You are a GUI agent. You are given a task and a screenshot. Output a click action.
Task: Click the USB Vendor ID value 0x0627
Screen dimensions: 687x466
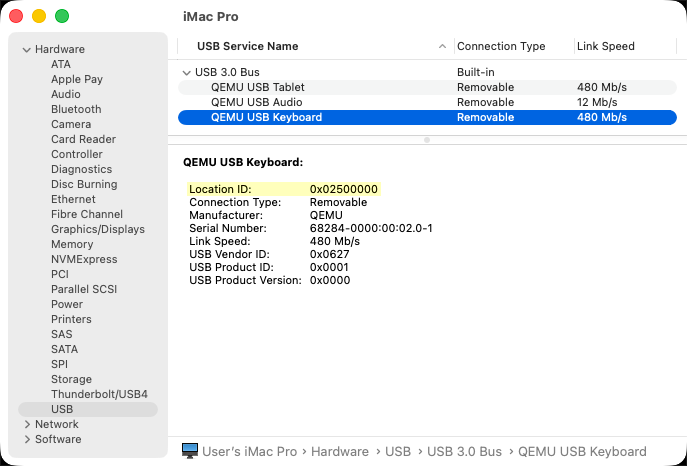[x=329, y=254]
